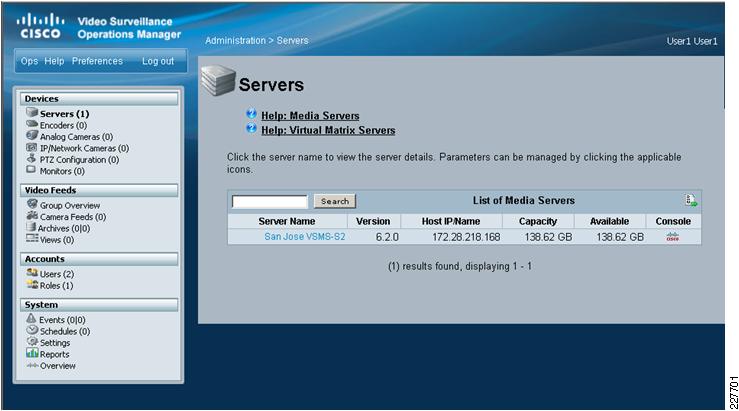Open Roles (1) under Accounts
The height and width of the screenshot is (411, 739).
pyautogui.click(x=57, y=286)
